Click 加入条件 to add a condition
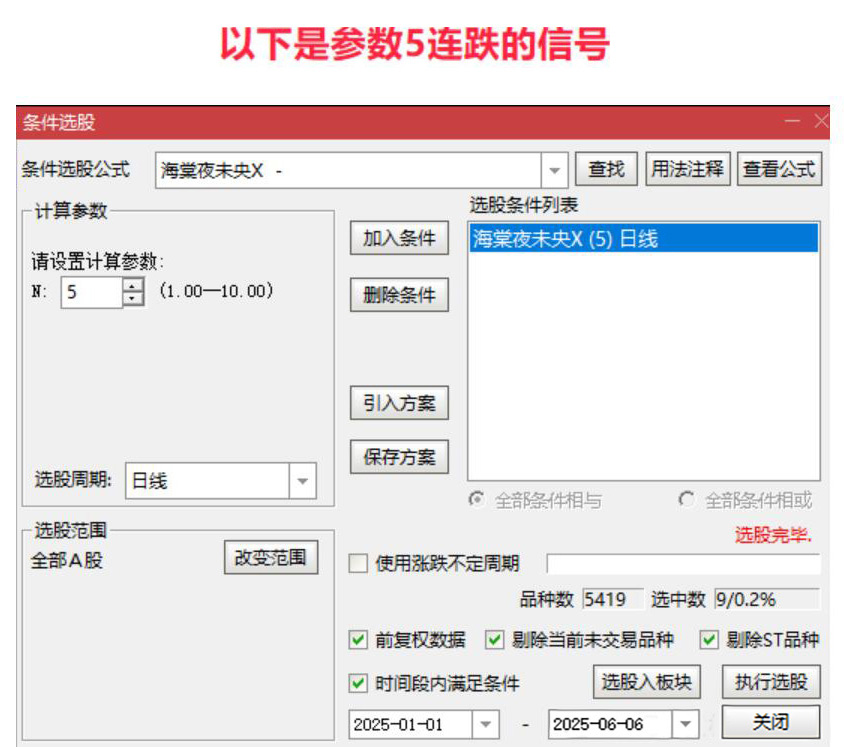 coord(398,237)
